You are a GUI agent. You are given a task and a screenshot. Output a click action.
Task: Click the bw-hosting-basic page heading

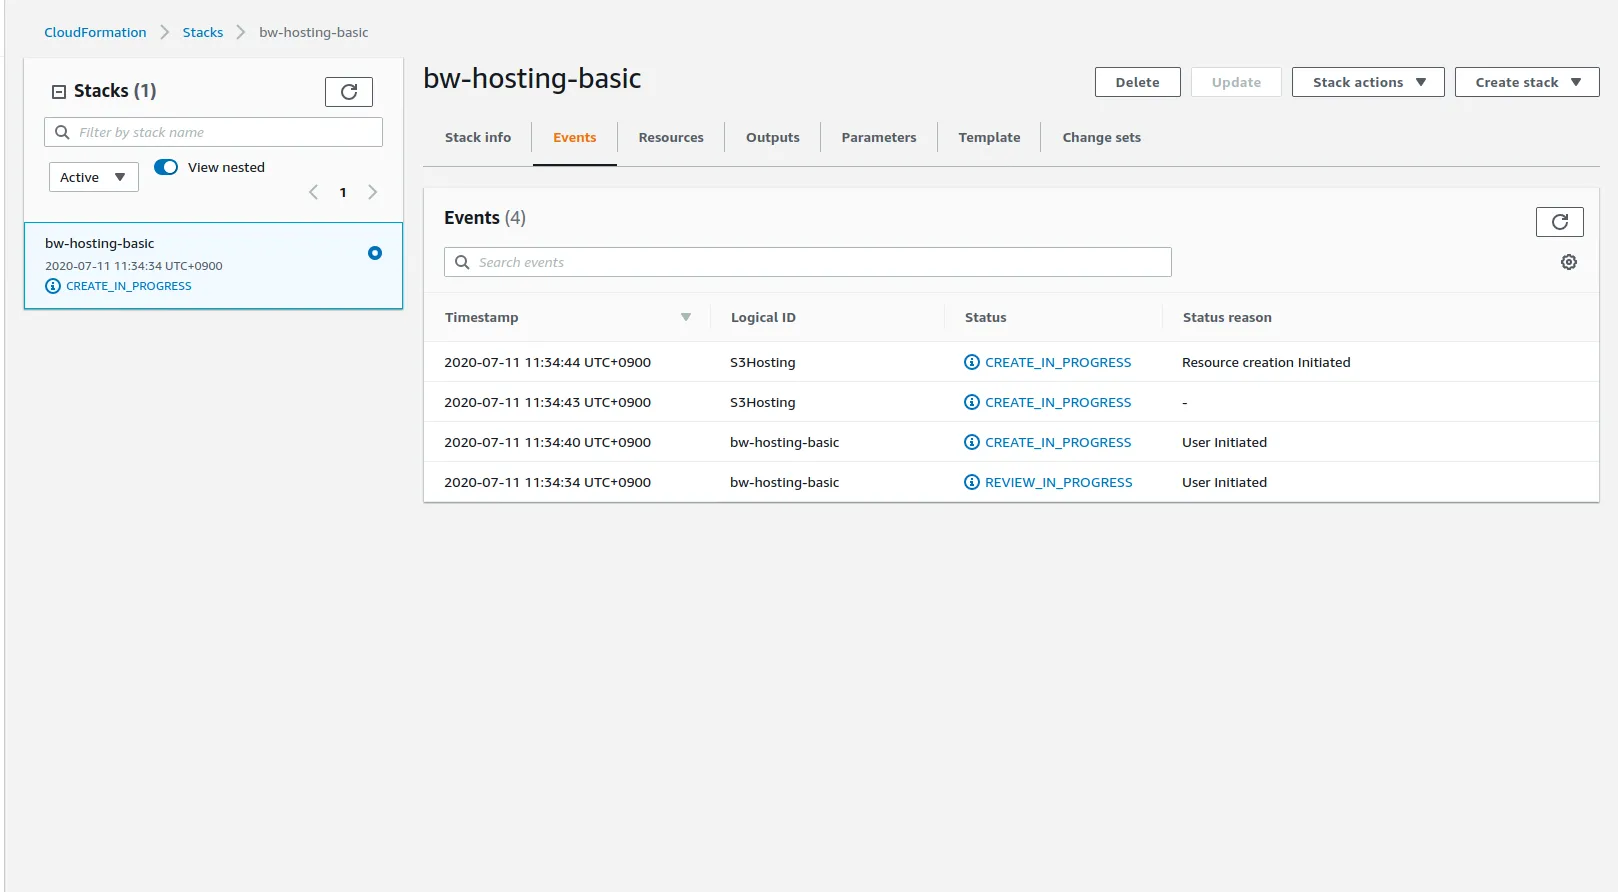[x=532, y=78]
